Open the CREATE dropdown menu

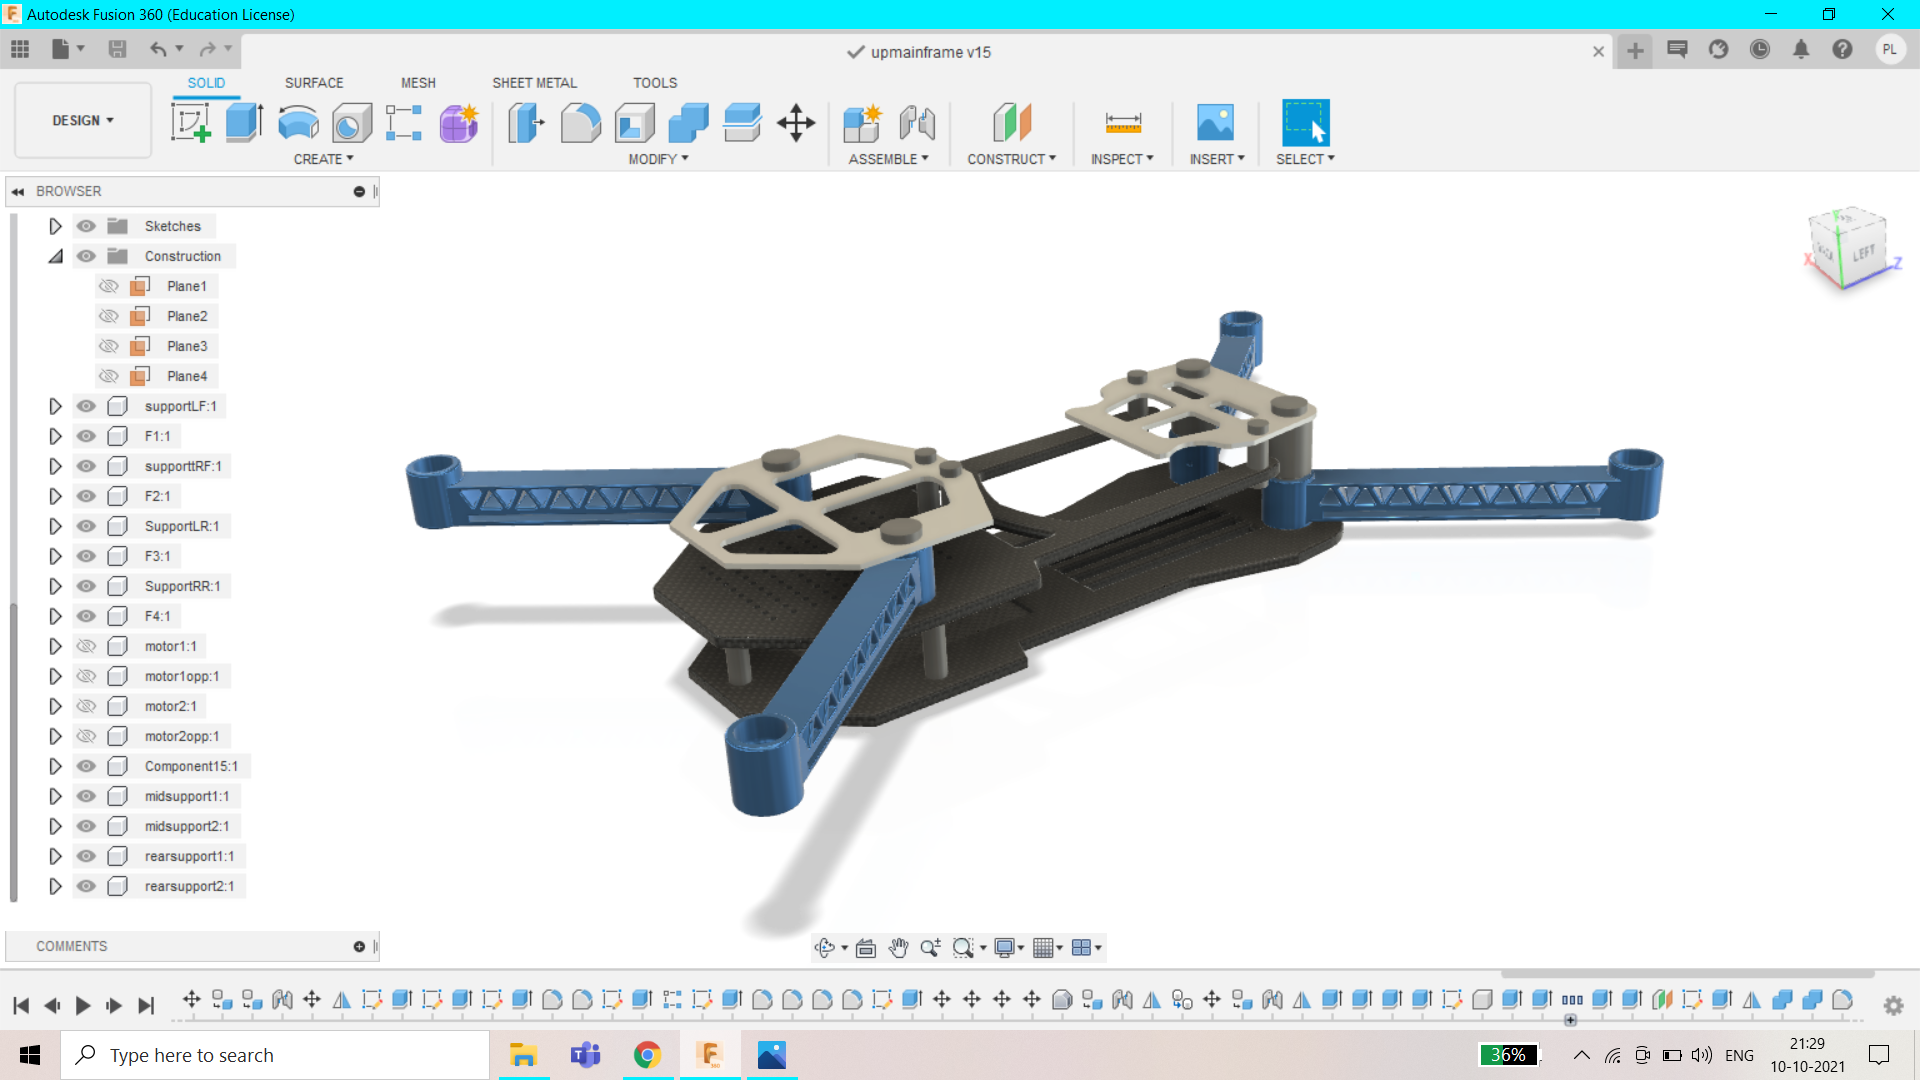click(322, 158)
